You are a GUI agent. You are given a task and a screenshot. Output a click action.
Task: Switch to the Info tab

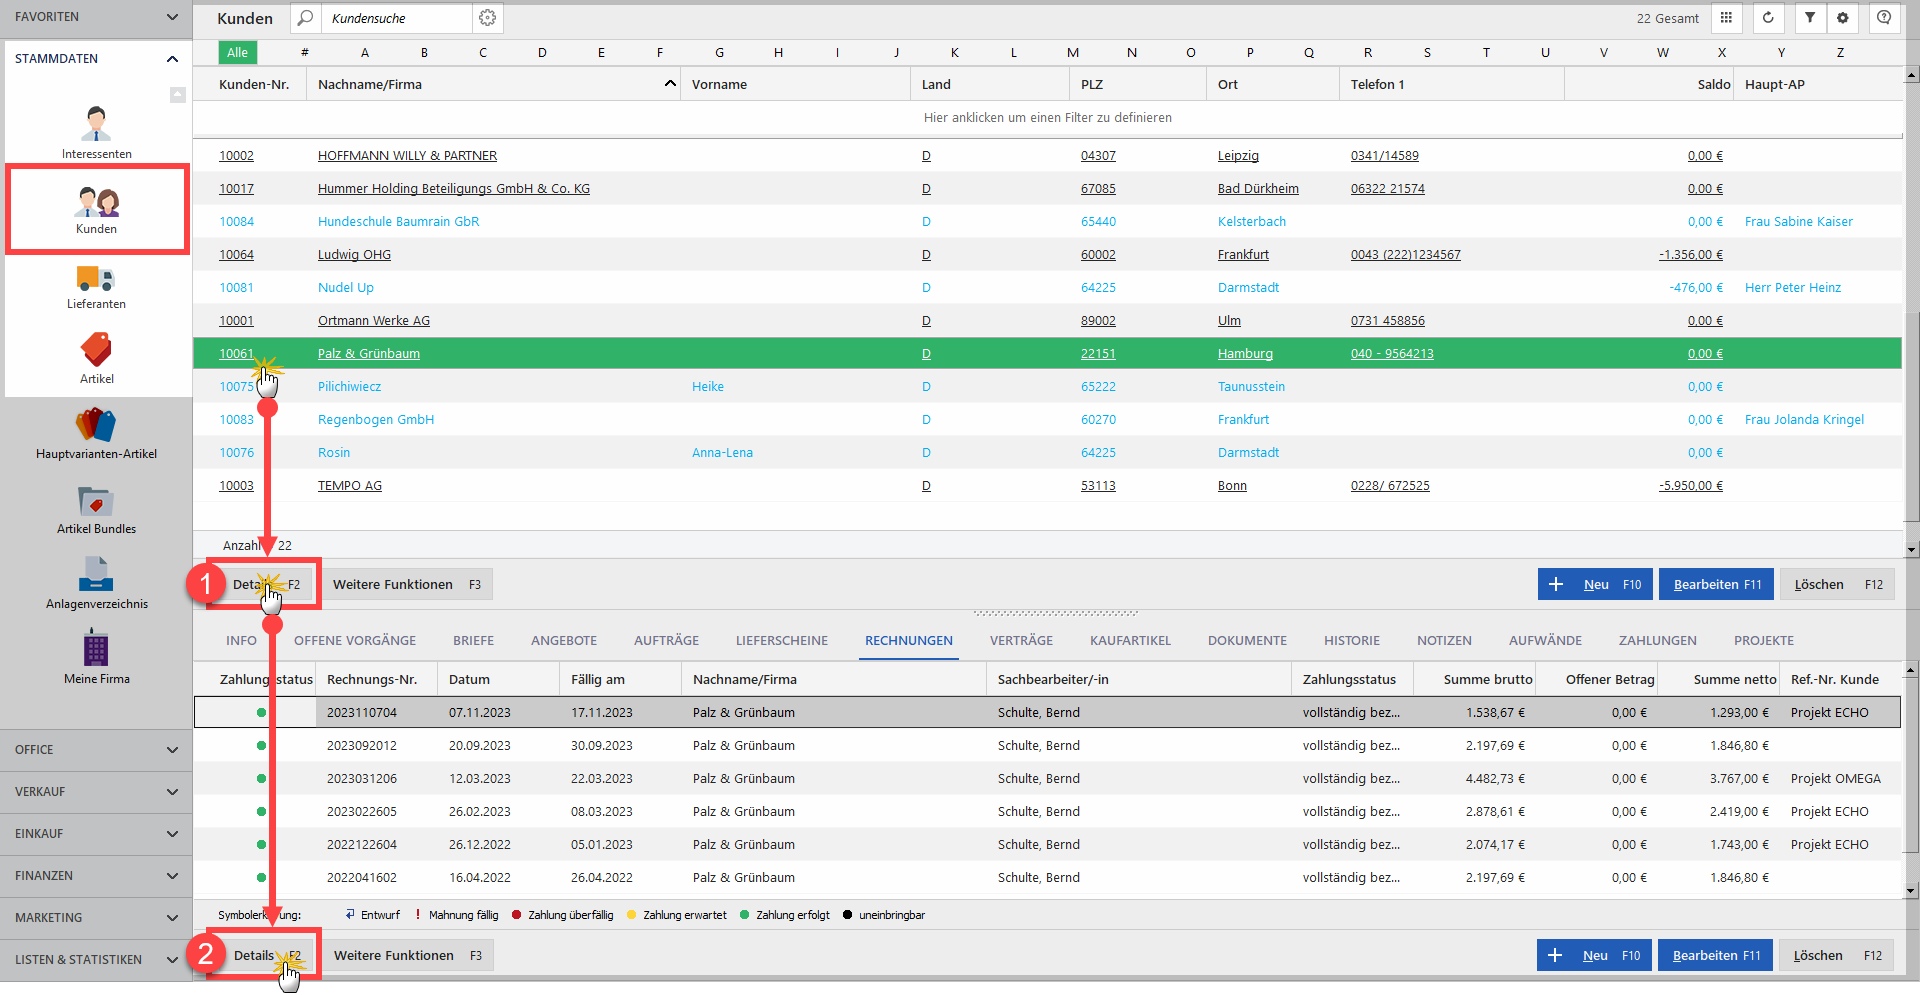click(241, 641)
